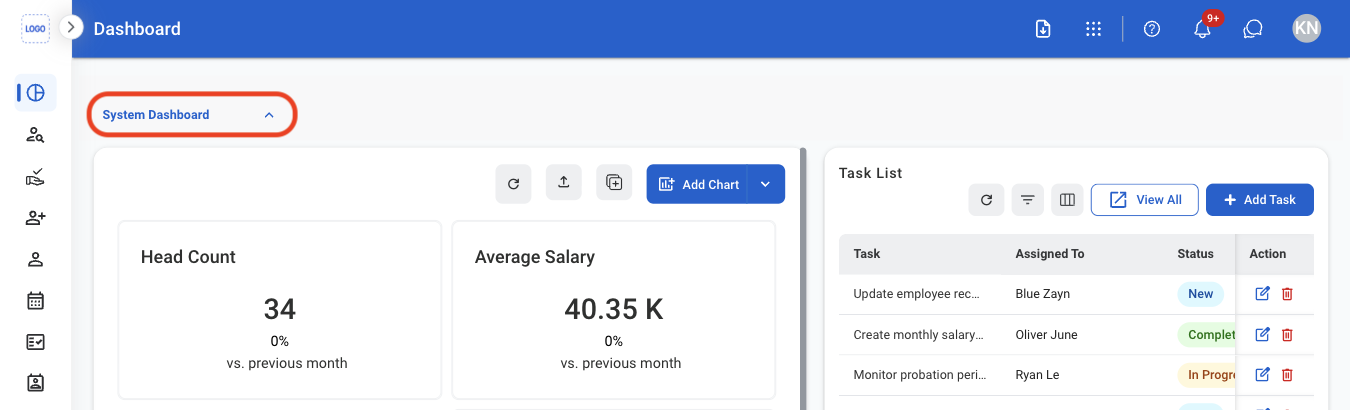
Task: Open the help question mark icon
Action: point(1152,29)
